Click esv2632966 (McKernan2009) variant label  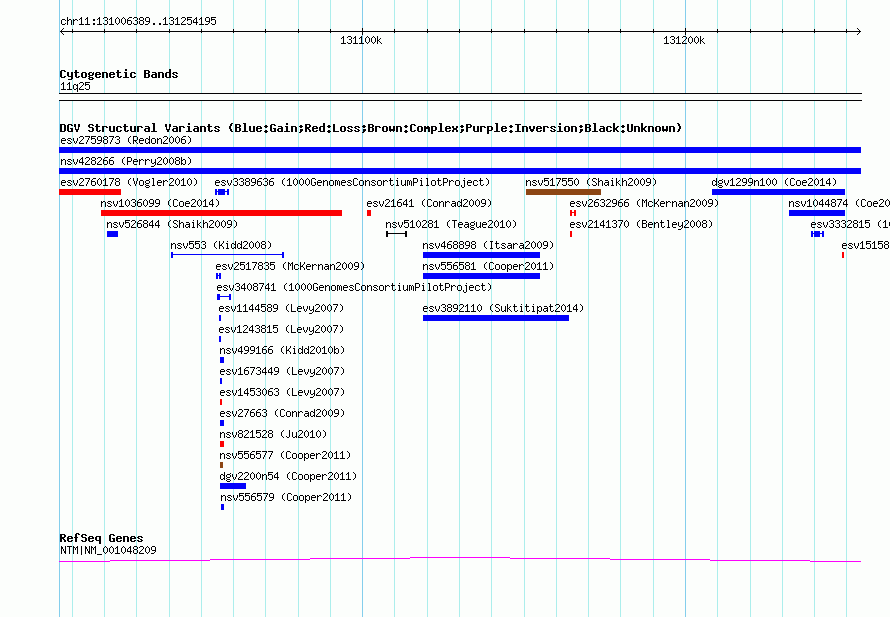[x=644, y=203]
